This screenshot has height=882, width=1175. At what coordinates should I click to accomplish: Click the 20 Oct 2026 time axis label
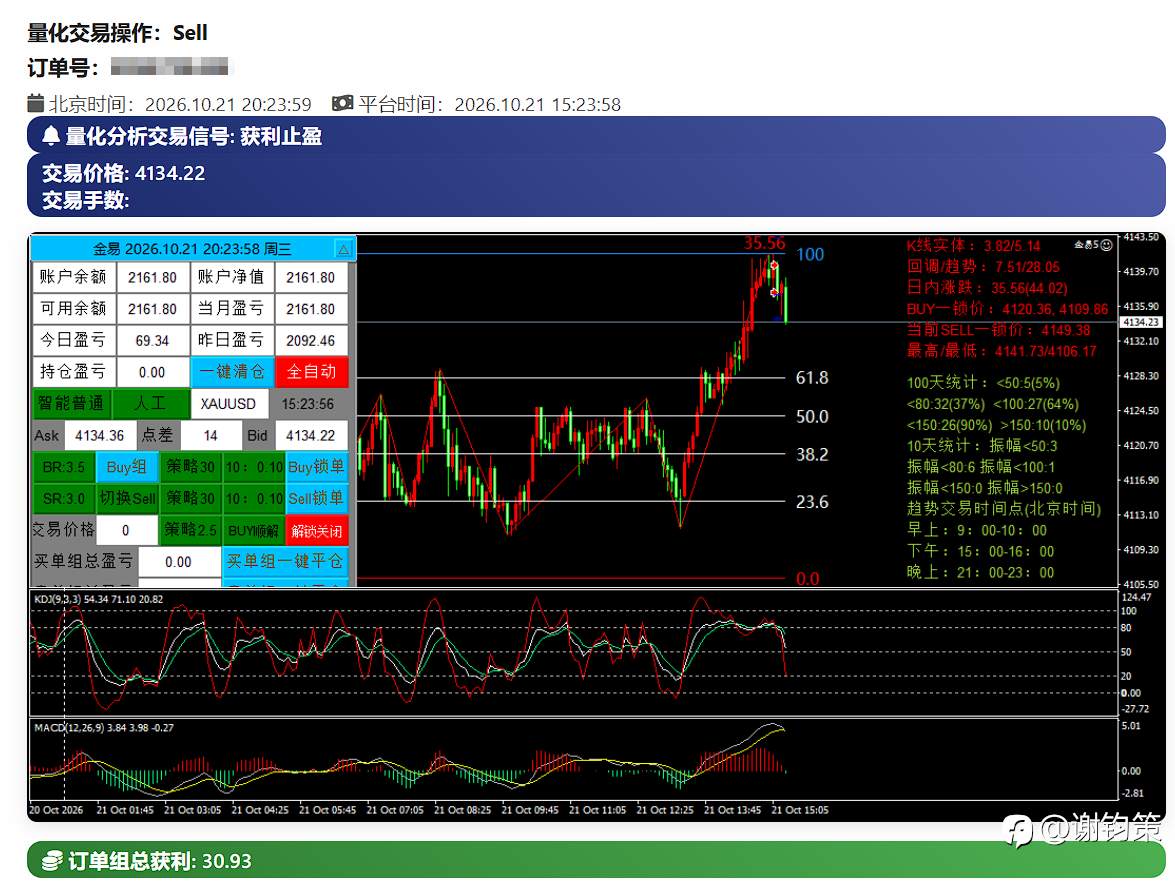tap(56, 810)
